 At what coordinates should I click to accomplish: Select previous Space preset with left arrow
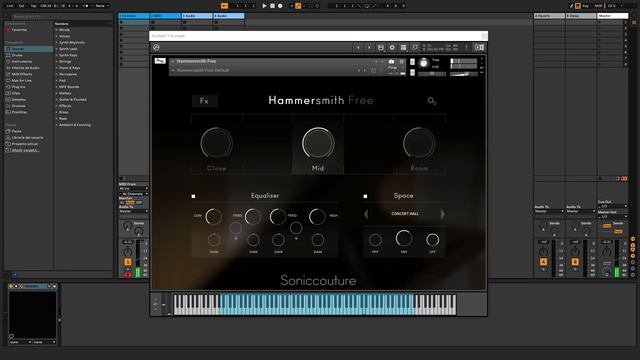tap(366, 214)
